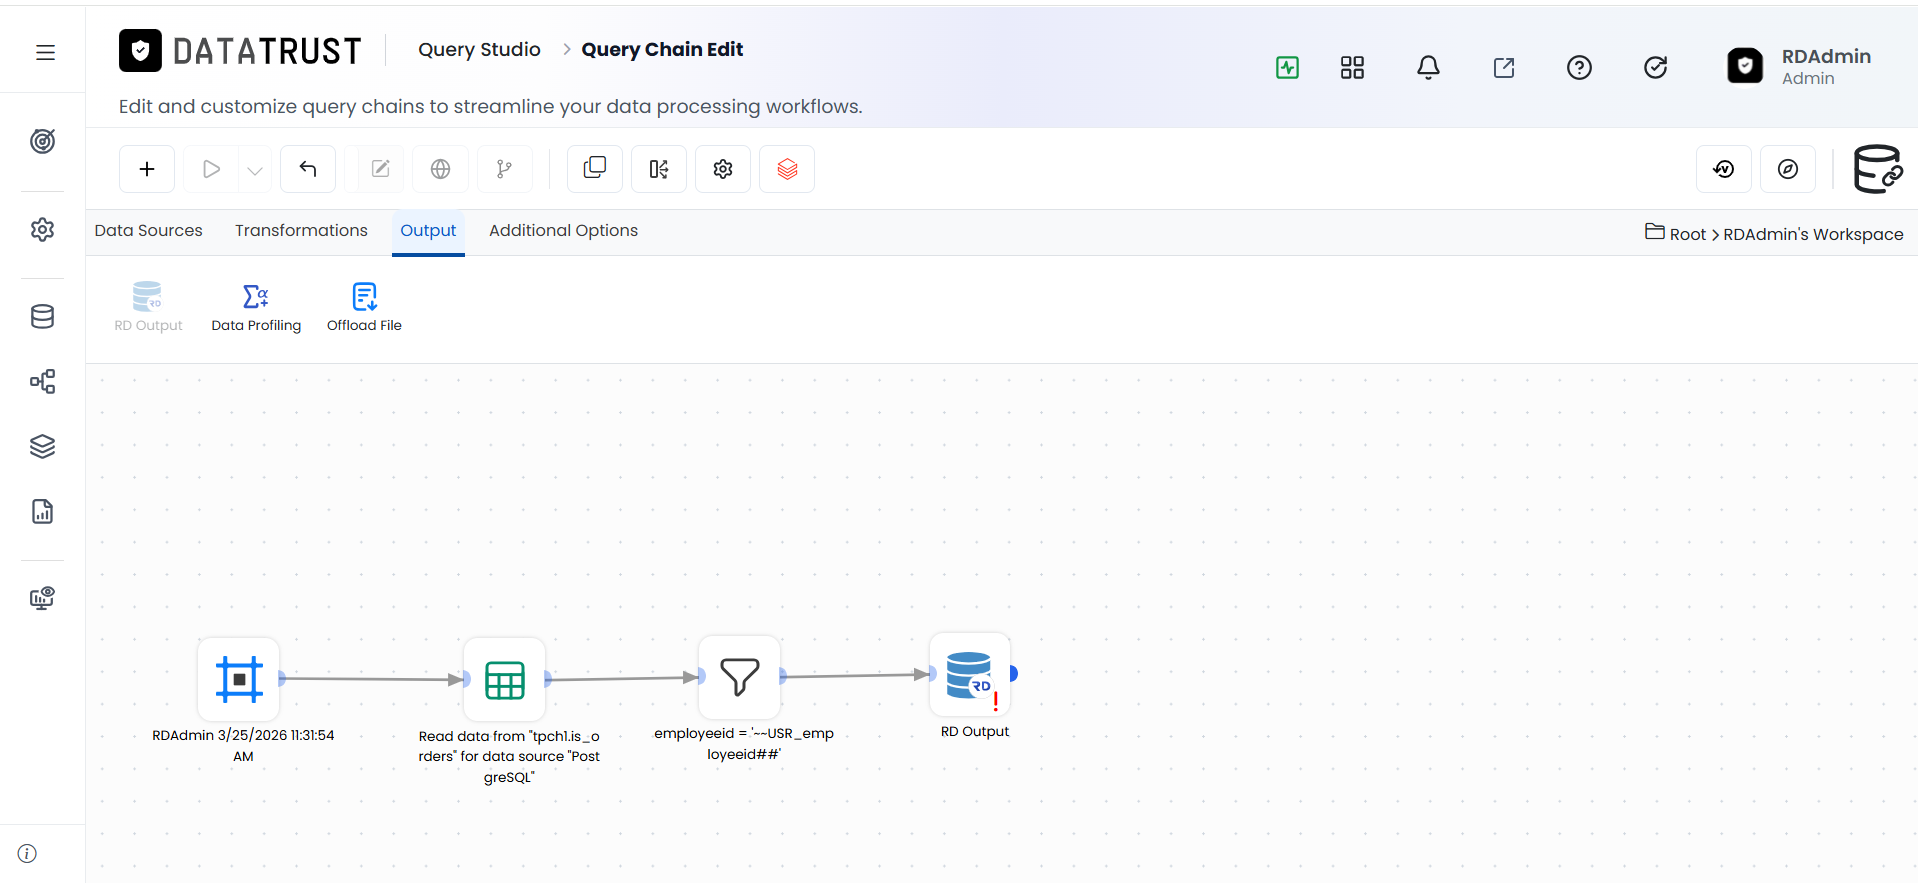
Task: Select the Offload File output tool
Action: coord(364,308)
